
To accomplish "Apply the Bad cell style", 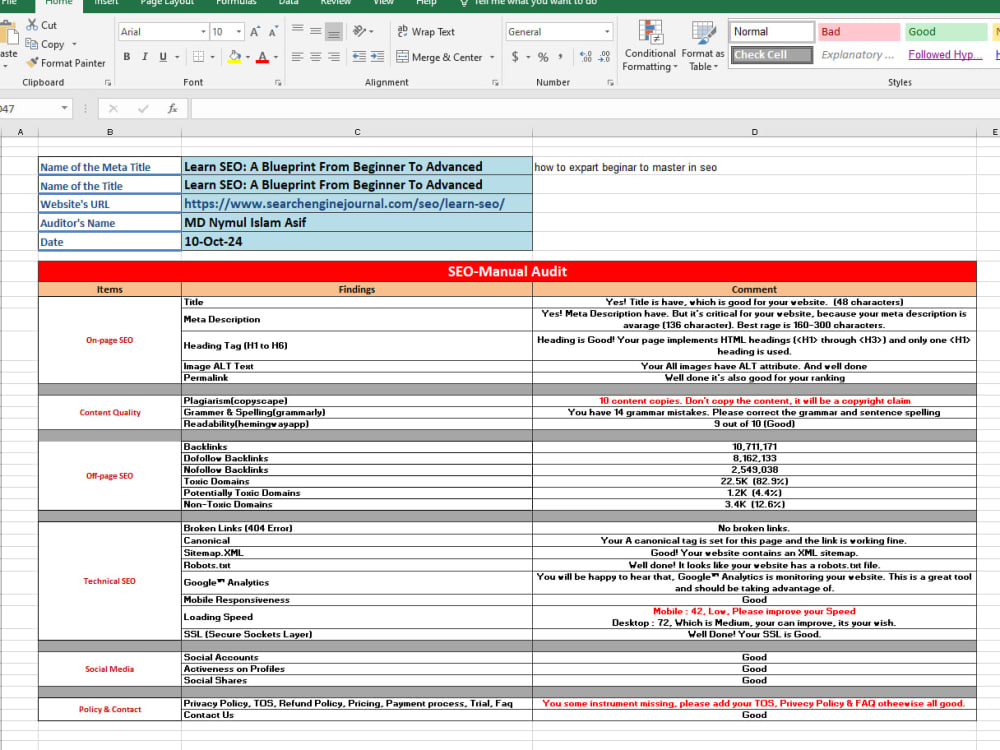I will 858,32.
